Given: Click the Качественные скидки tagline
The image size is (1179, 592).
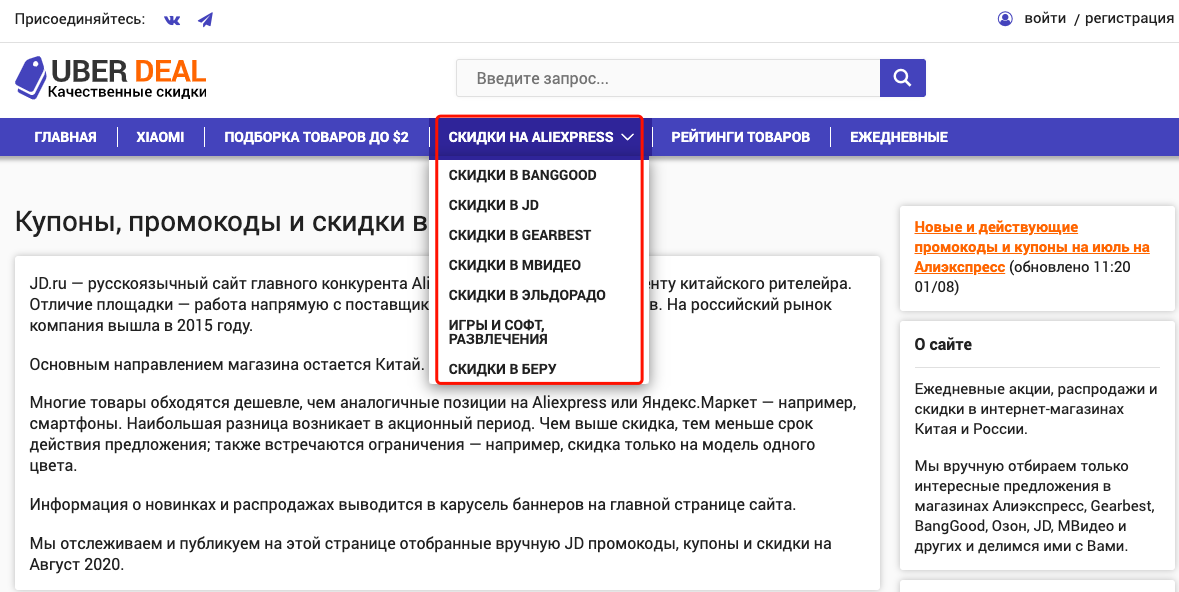Looking at the screenshot, I should point(127,93).
